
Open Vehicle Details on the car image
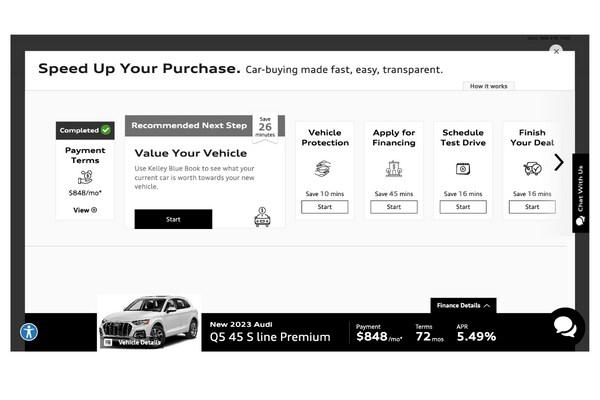[133, 342]
